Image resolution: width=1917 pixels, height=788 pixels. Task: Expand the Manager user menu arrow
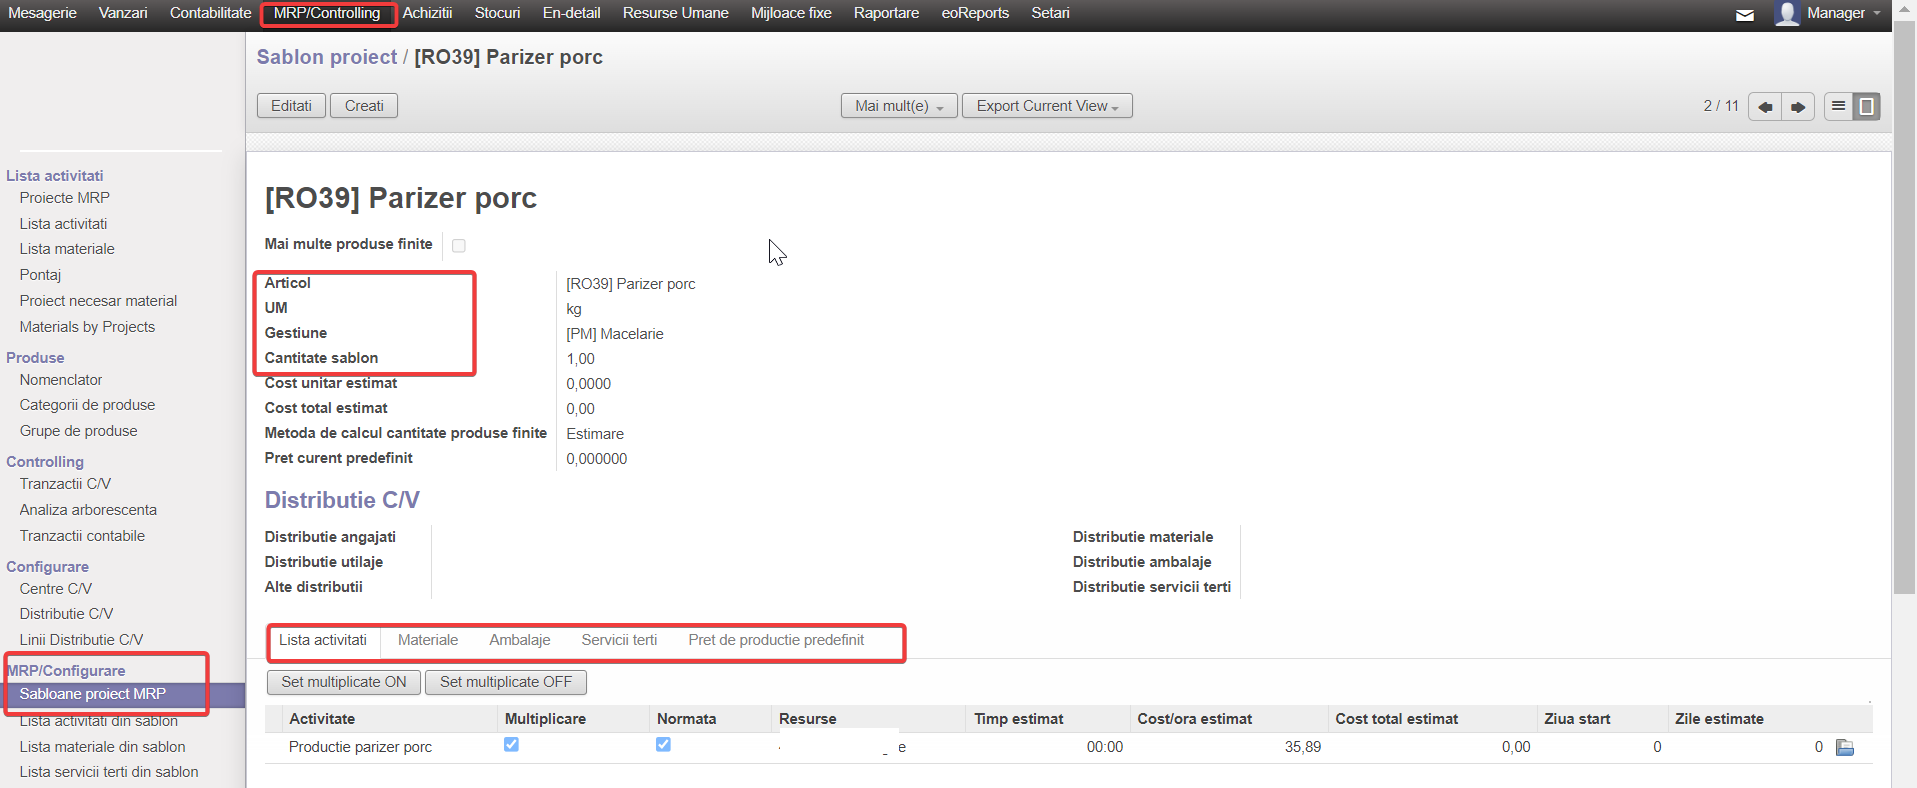point(1877,13)
